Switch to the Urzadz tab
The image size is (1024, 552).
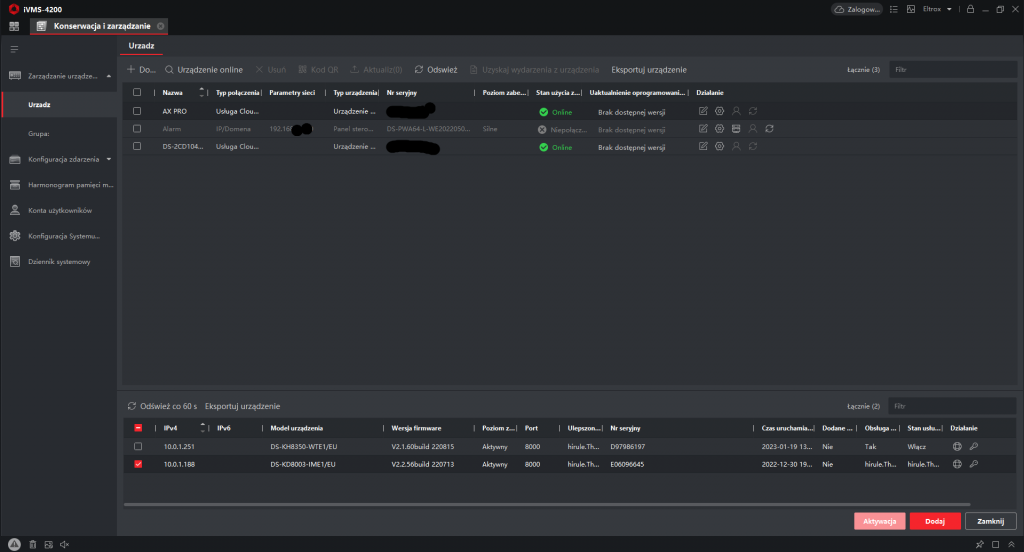[141, 47]
